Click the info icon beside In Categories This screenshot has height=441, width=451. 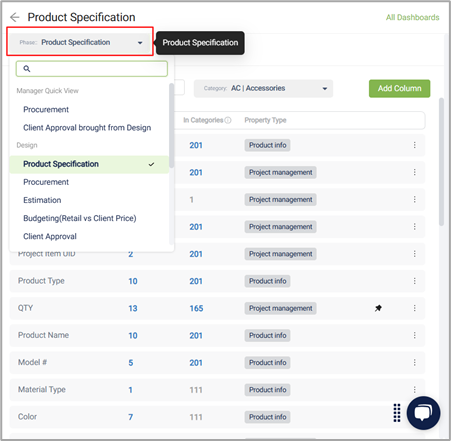coord(228,120)
